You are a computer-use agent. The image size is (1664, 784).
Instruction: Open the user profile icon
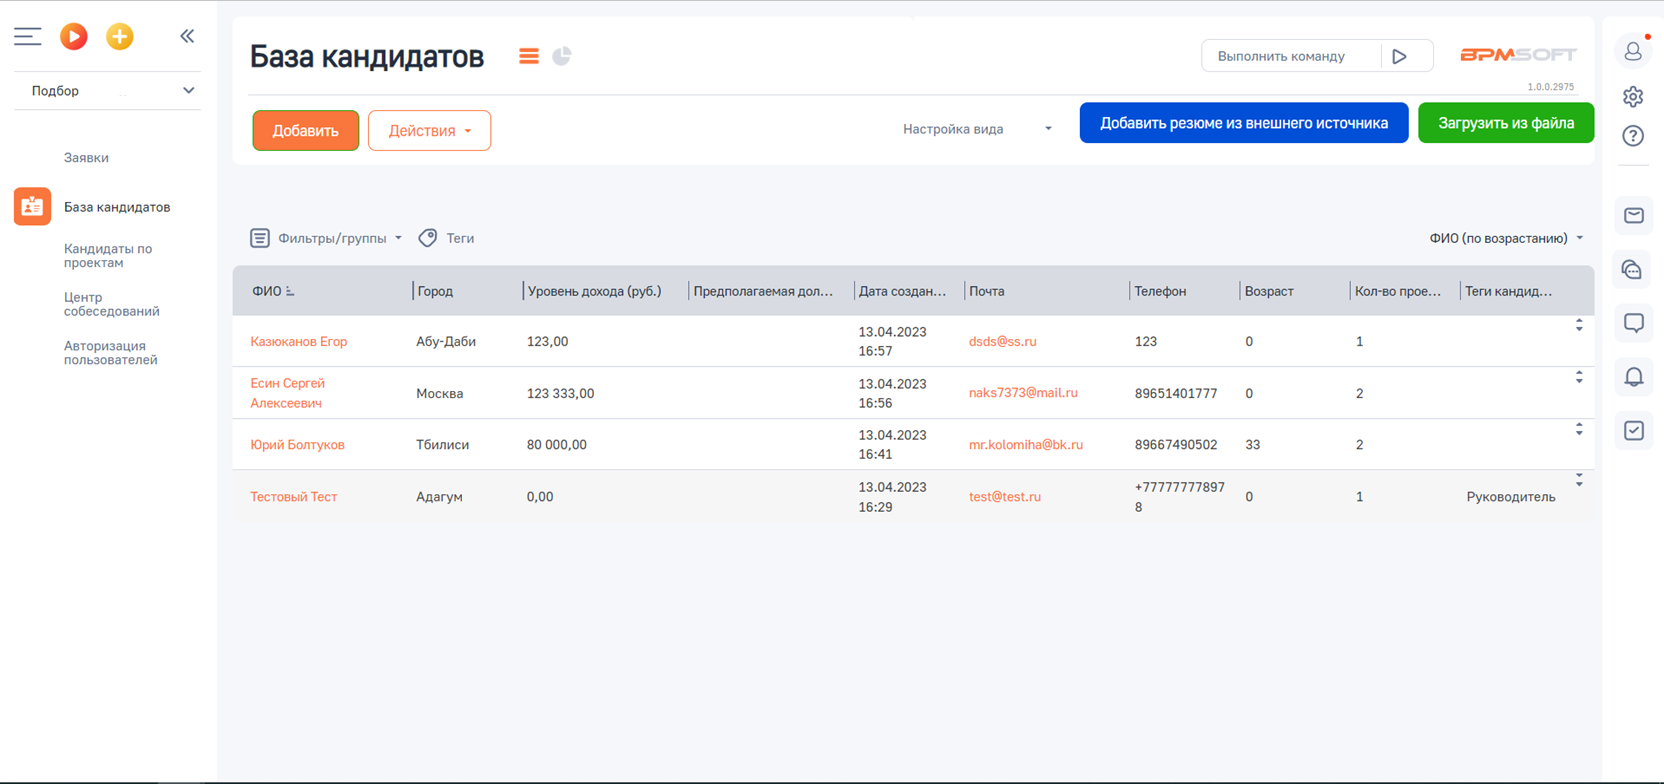click(1633, 50)
